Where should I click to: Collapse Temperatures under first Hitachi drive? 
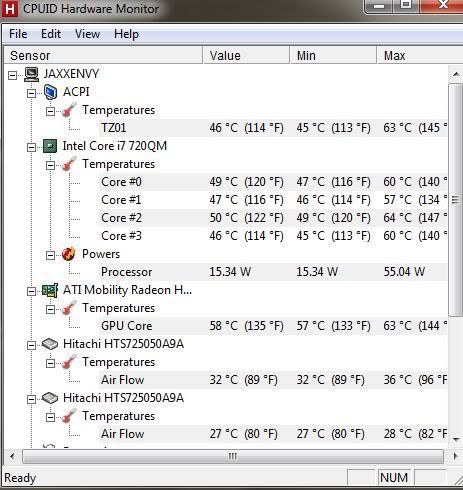point(50,363)
